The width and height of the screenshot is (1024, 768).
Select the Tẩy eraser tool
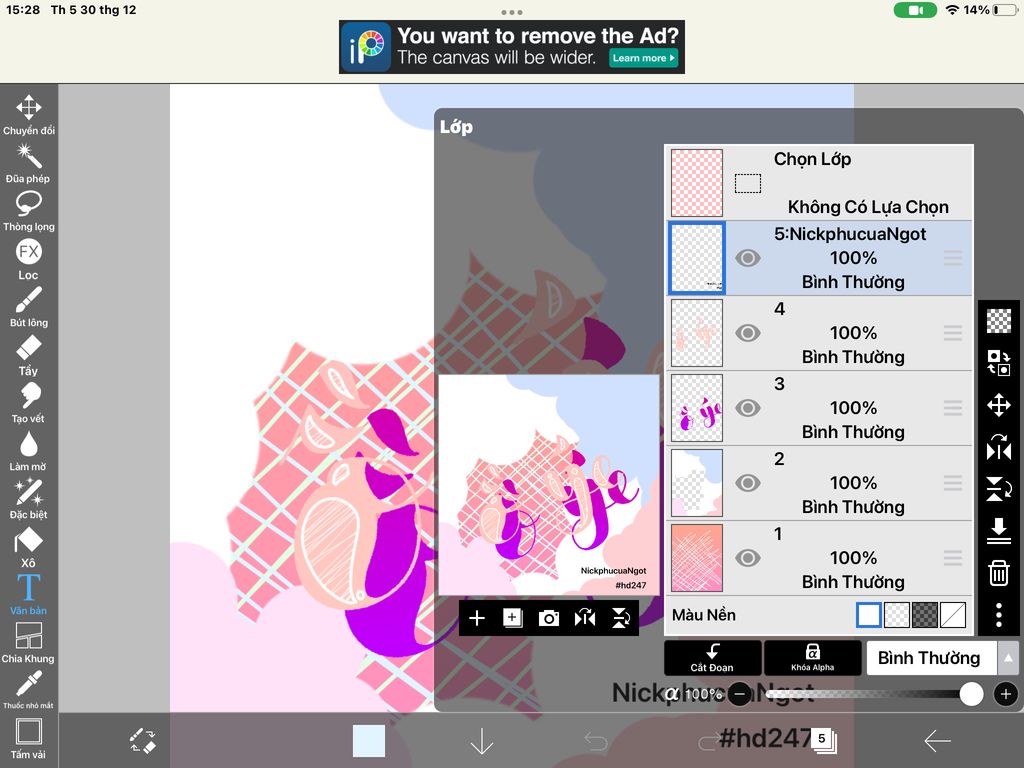pyautogui.click(x=28, y=355)
